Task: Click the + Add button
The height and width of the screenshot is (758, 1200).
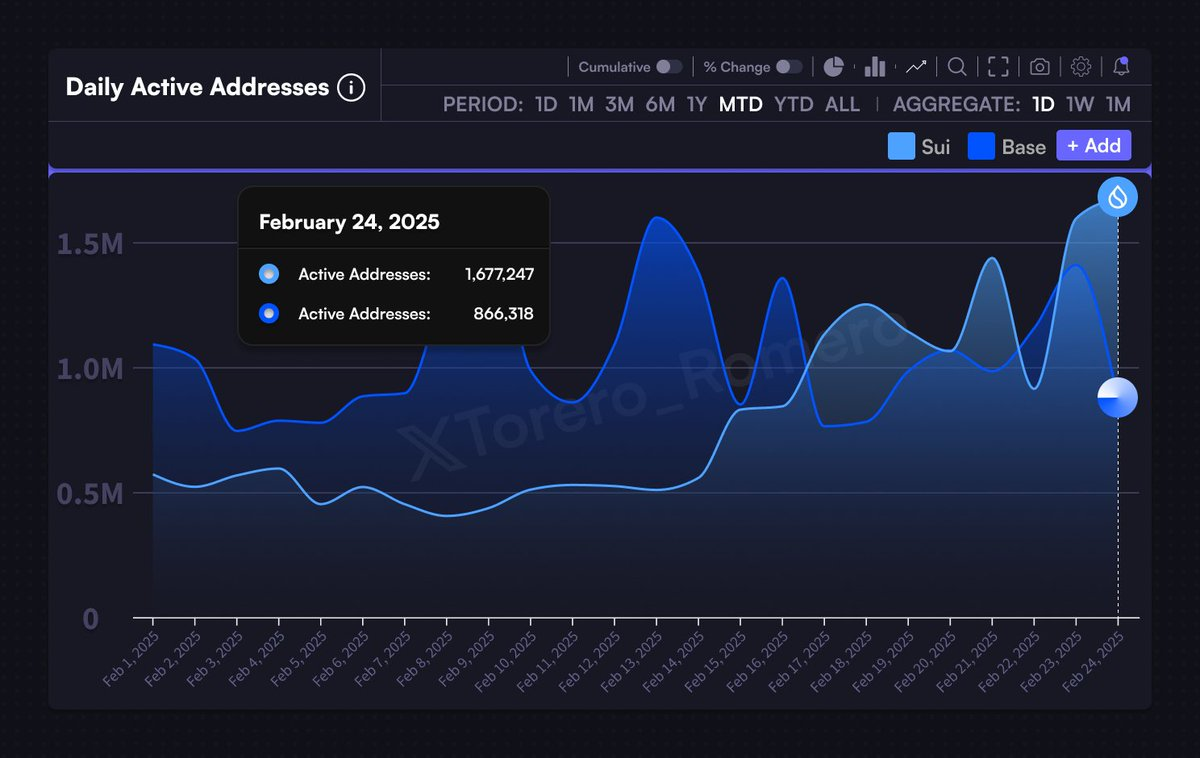Action: [1094, 146]
